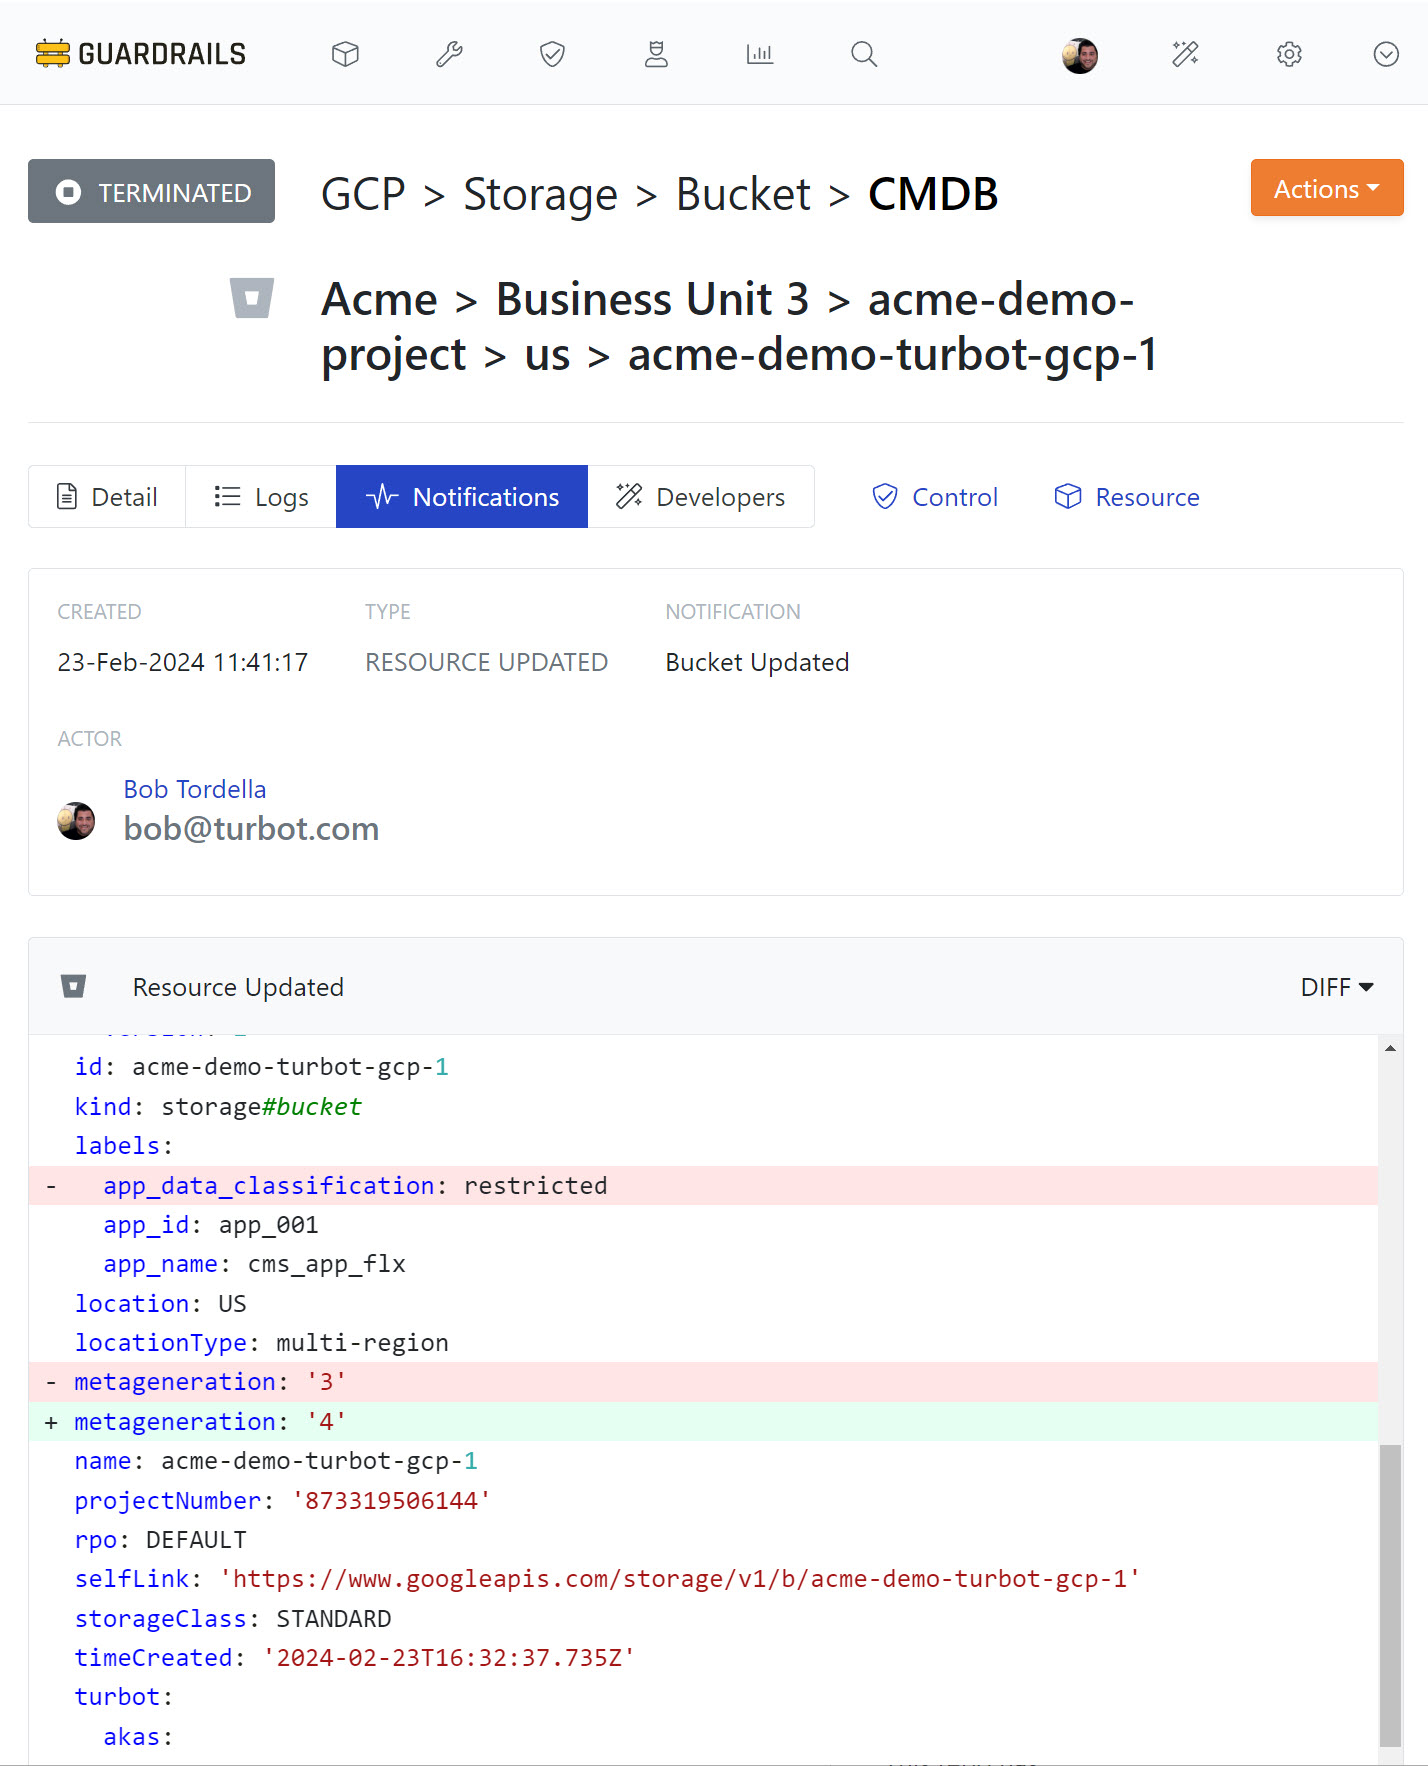Click the Bucket breadcrumb link
This screenshot has height=1766, width=1428.
pos(743,194)
